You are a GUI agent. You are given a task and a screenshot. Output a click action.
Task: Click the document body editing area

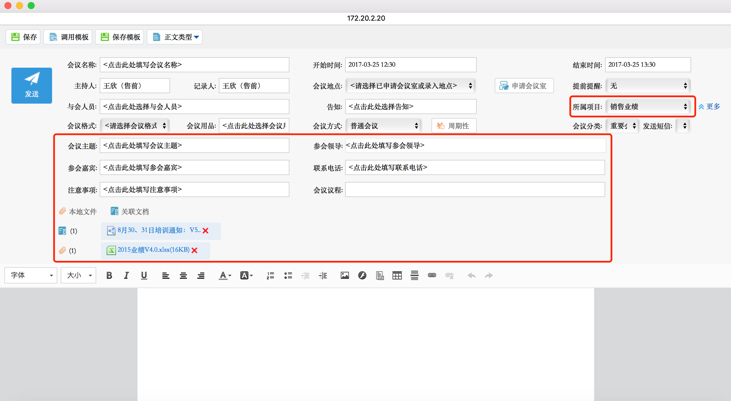[366, 344]
